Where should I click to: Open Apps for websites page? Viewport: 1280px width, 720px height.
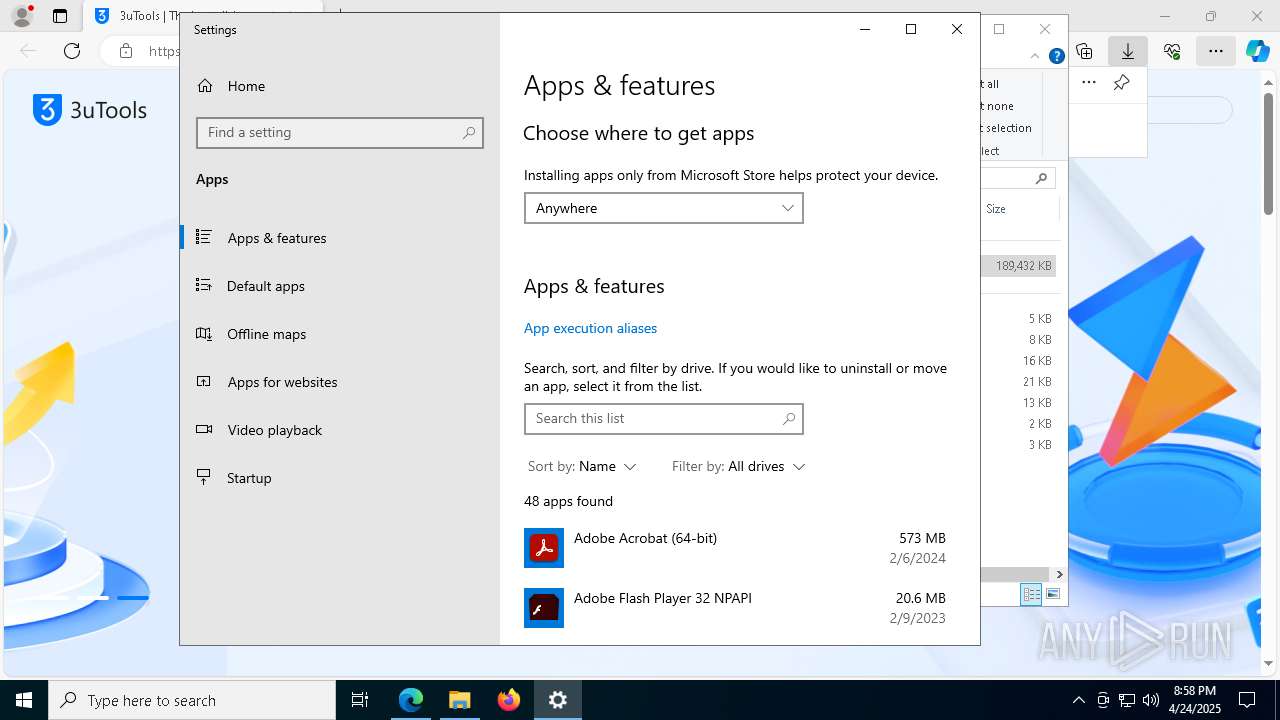tap(340, 382)
